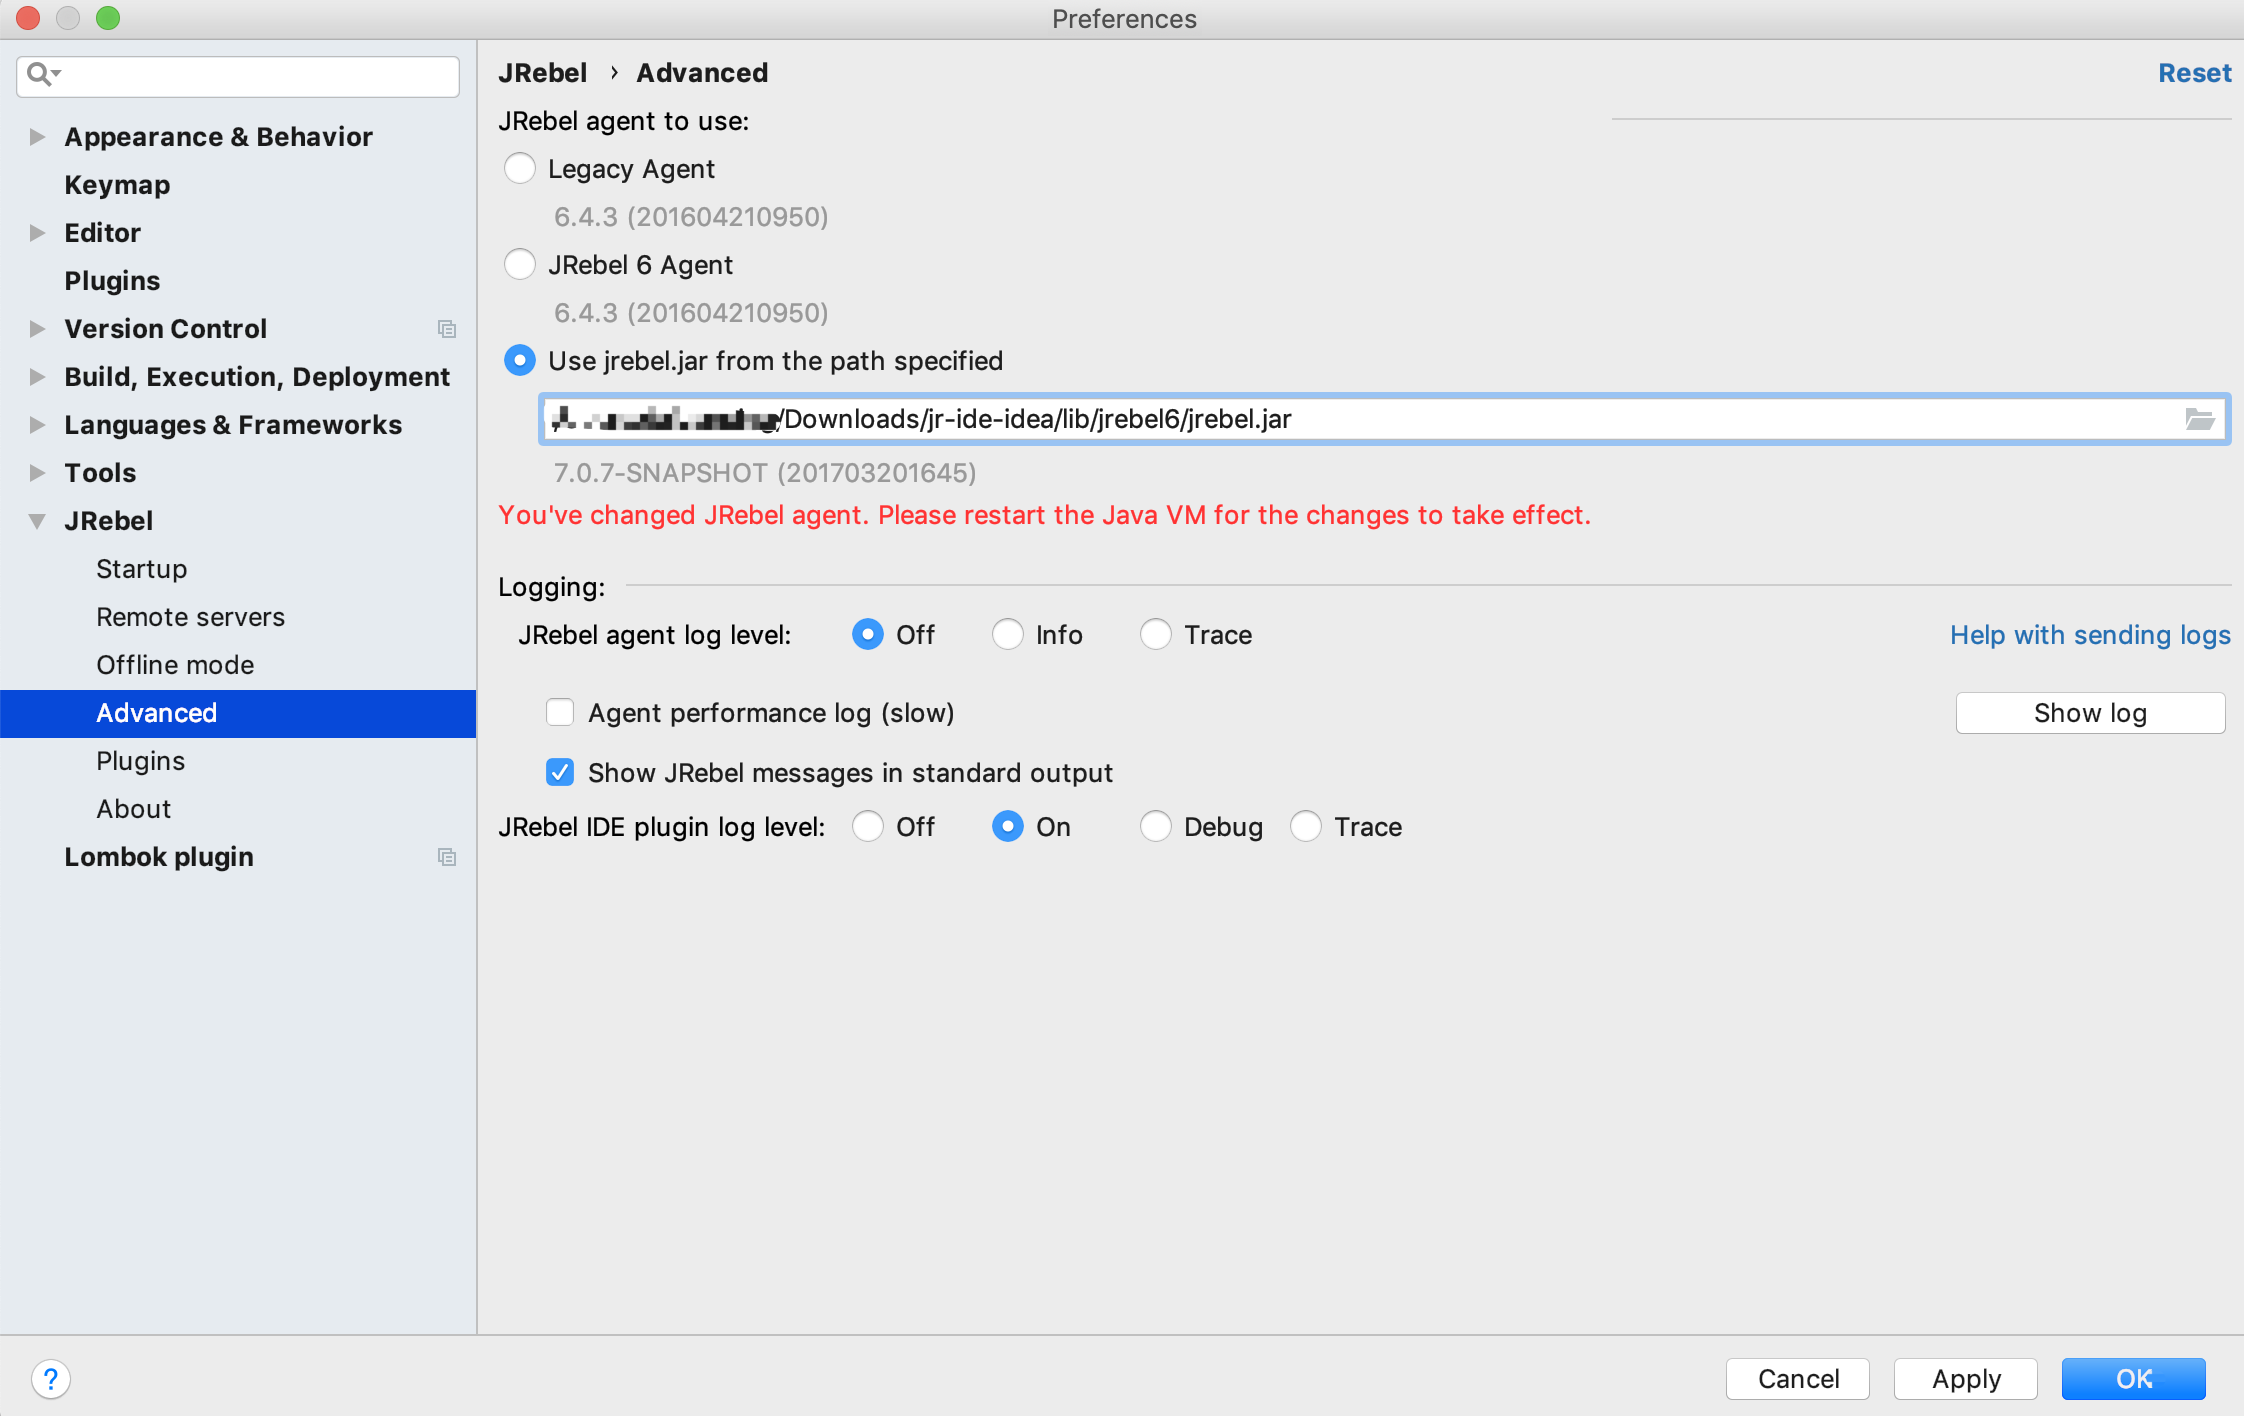Click the green zoom button in the title bar
The width and height of the screenshot is (2244, 1416).
[109, 18]
